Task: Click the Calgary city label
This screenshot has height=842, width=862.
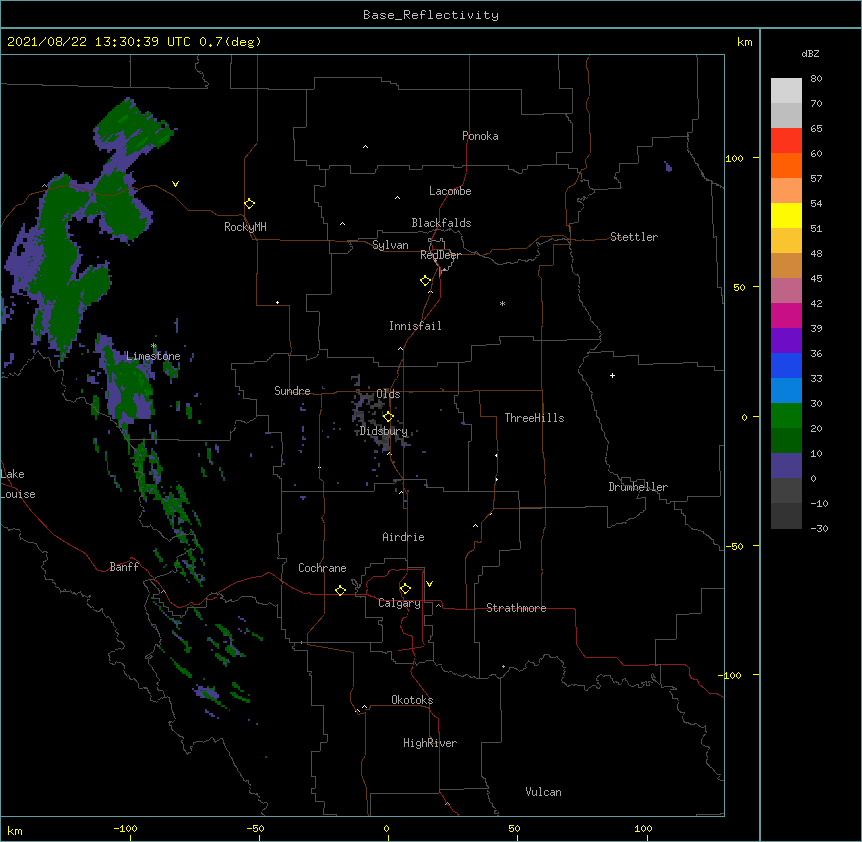Action: tap(400, 603)
